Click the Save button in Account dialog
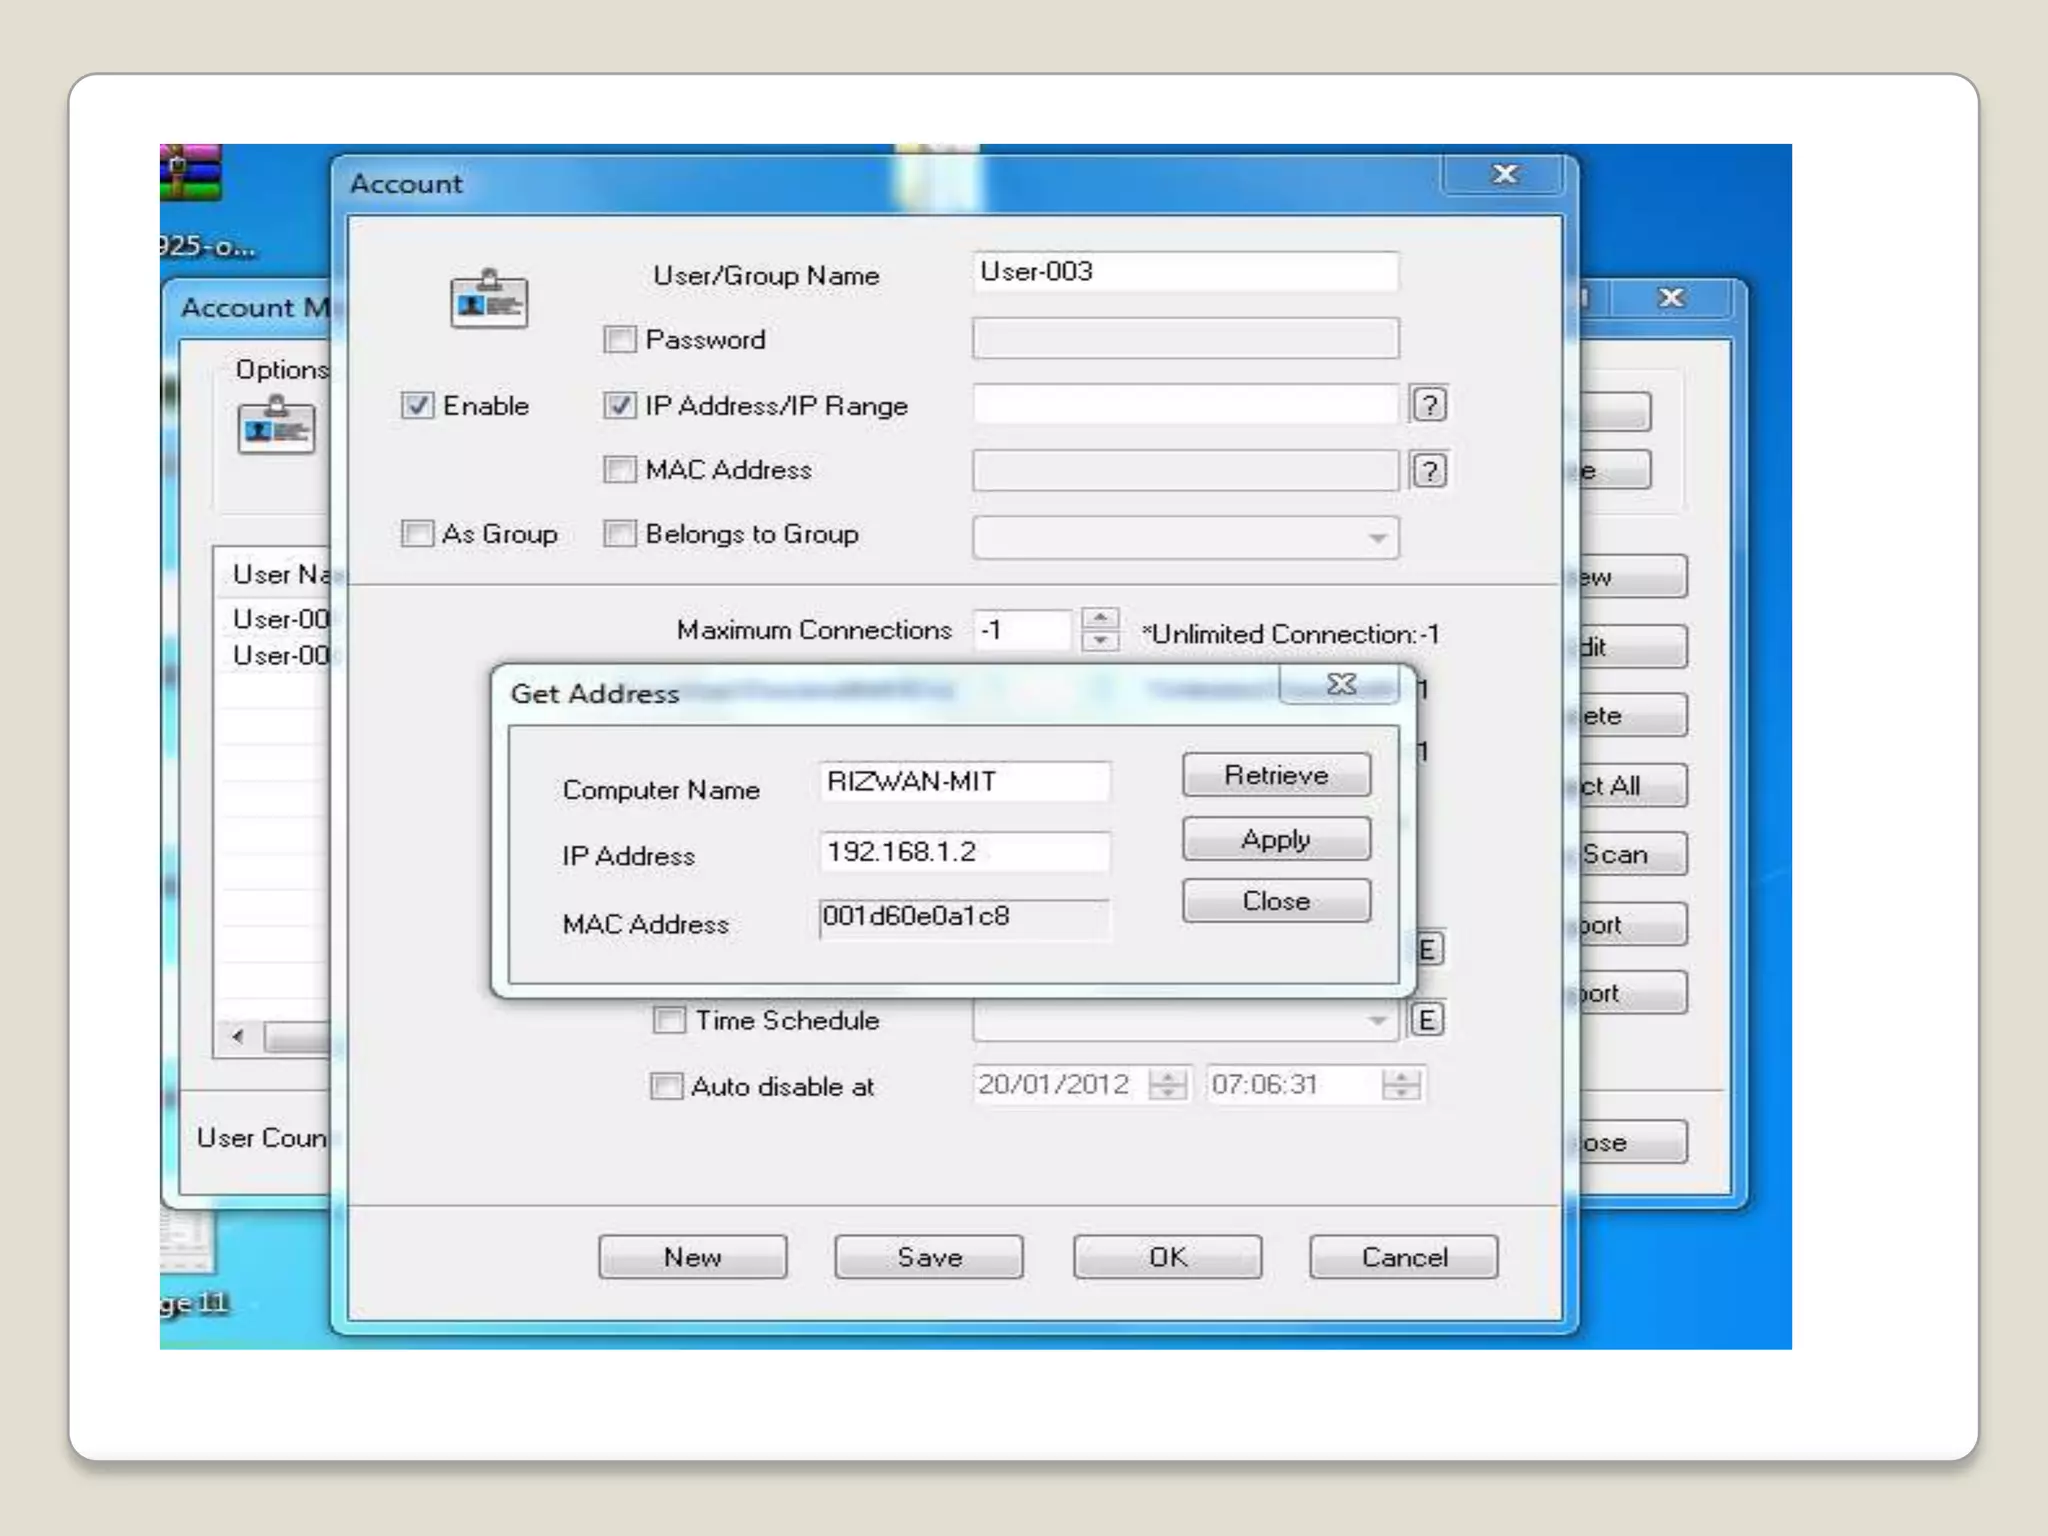Screen dimensions: 2048x1536 point(928,1257)
